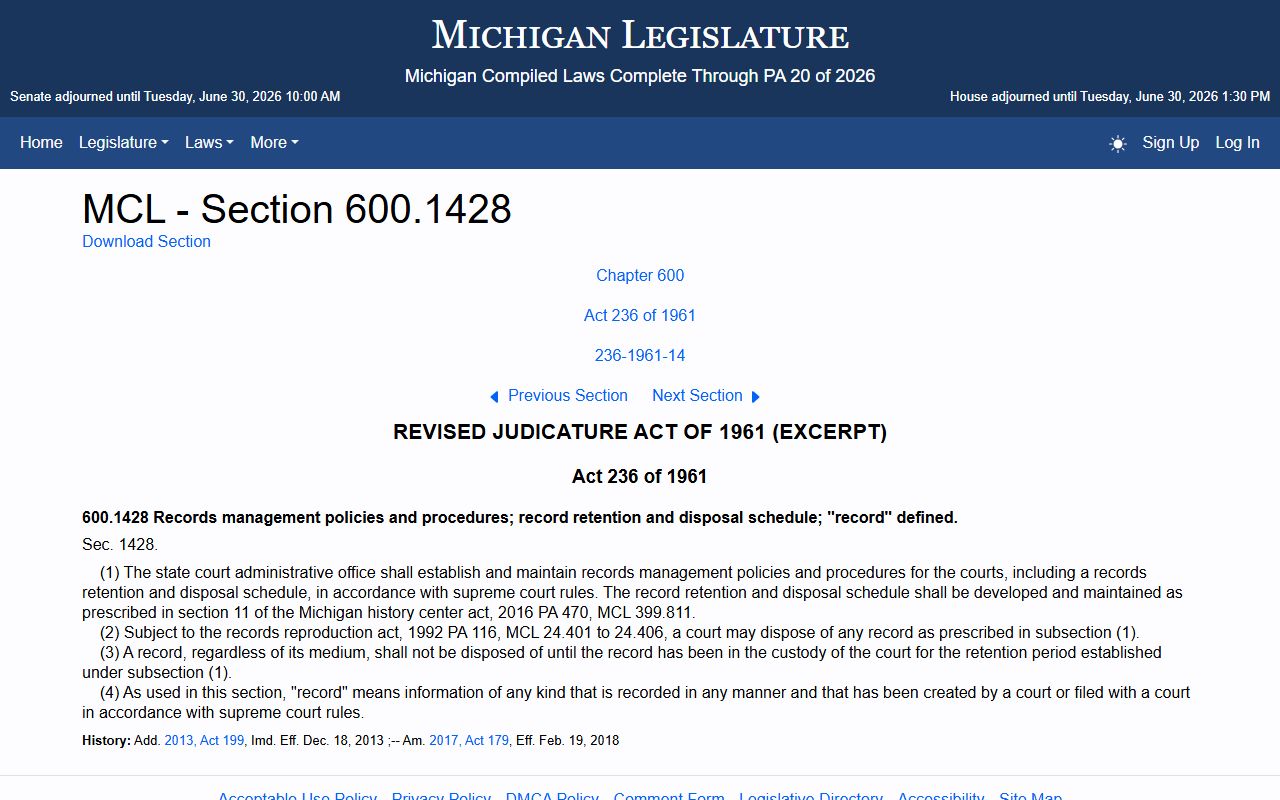Click the left arrow beside Previous Section

494,397
